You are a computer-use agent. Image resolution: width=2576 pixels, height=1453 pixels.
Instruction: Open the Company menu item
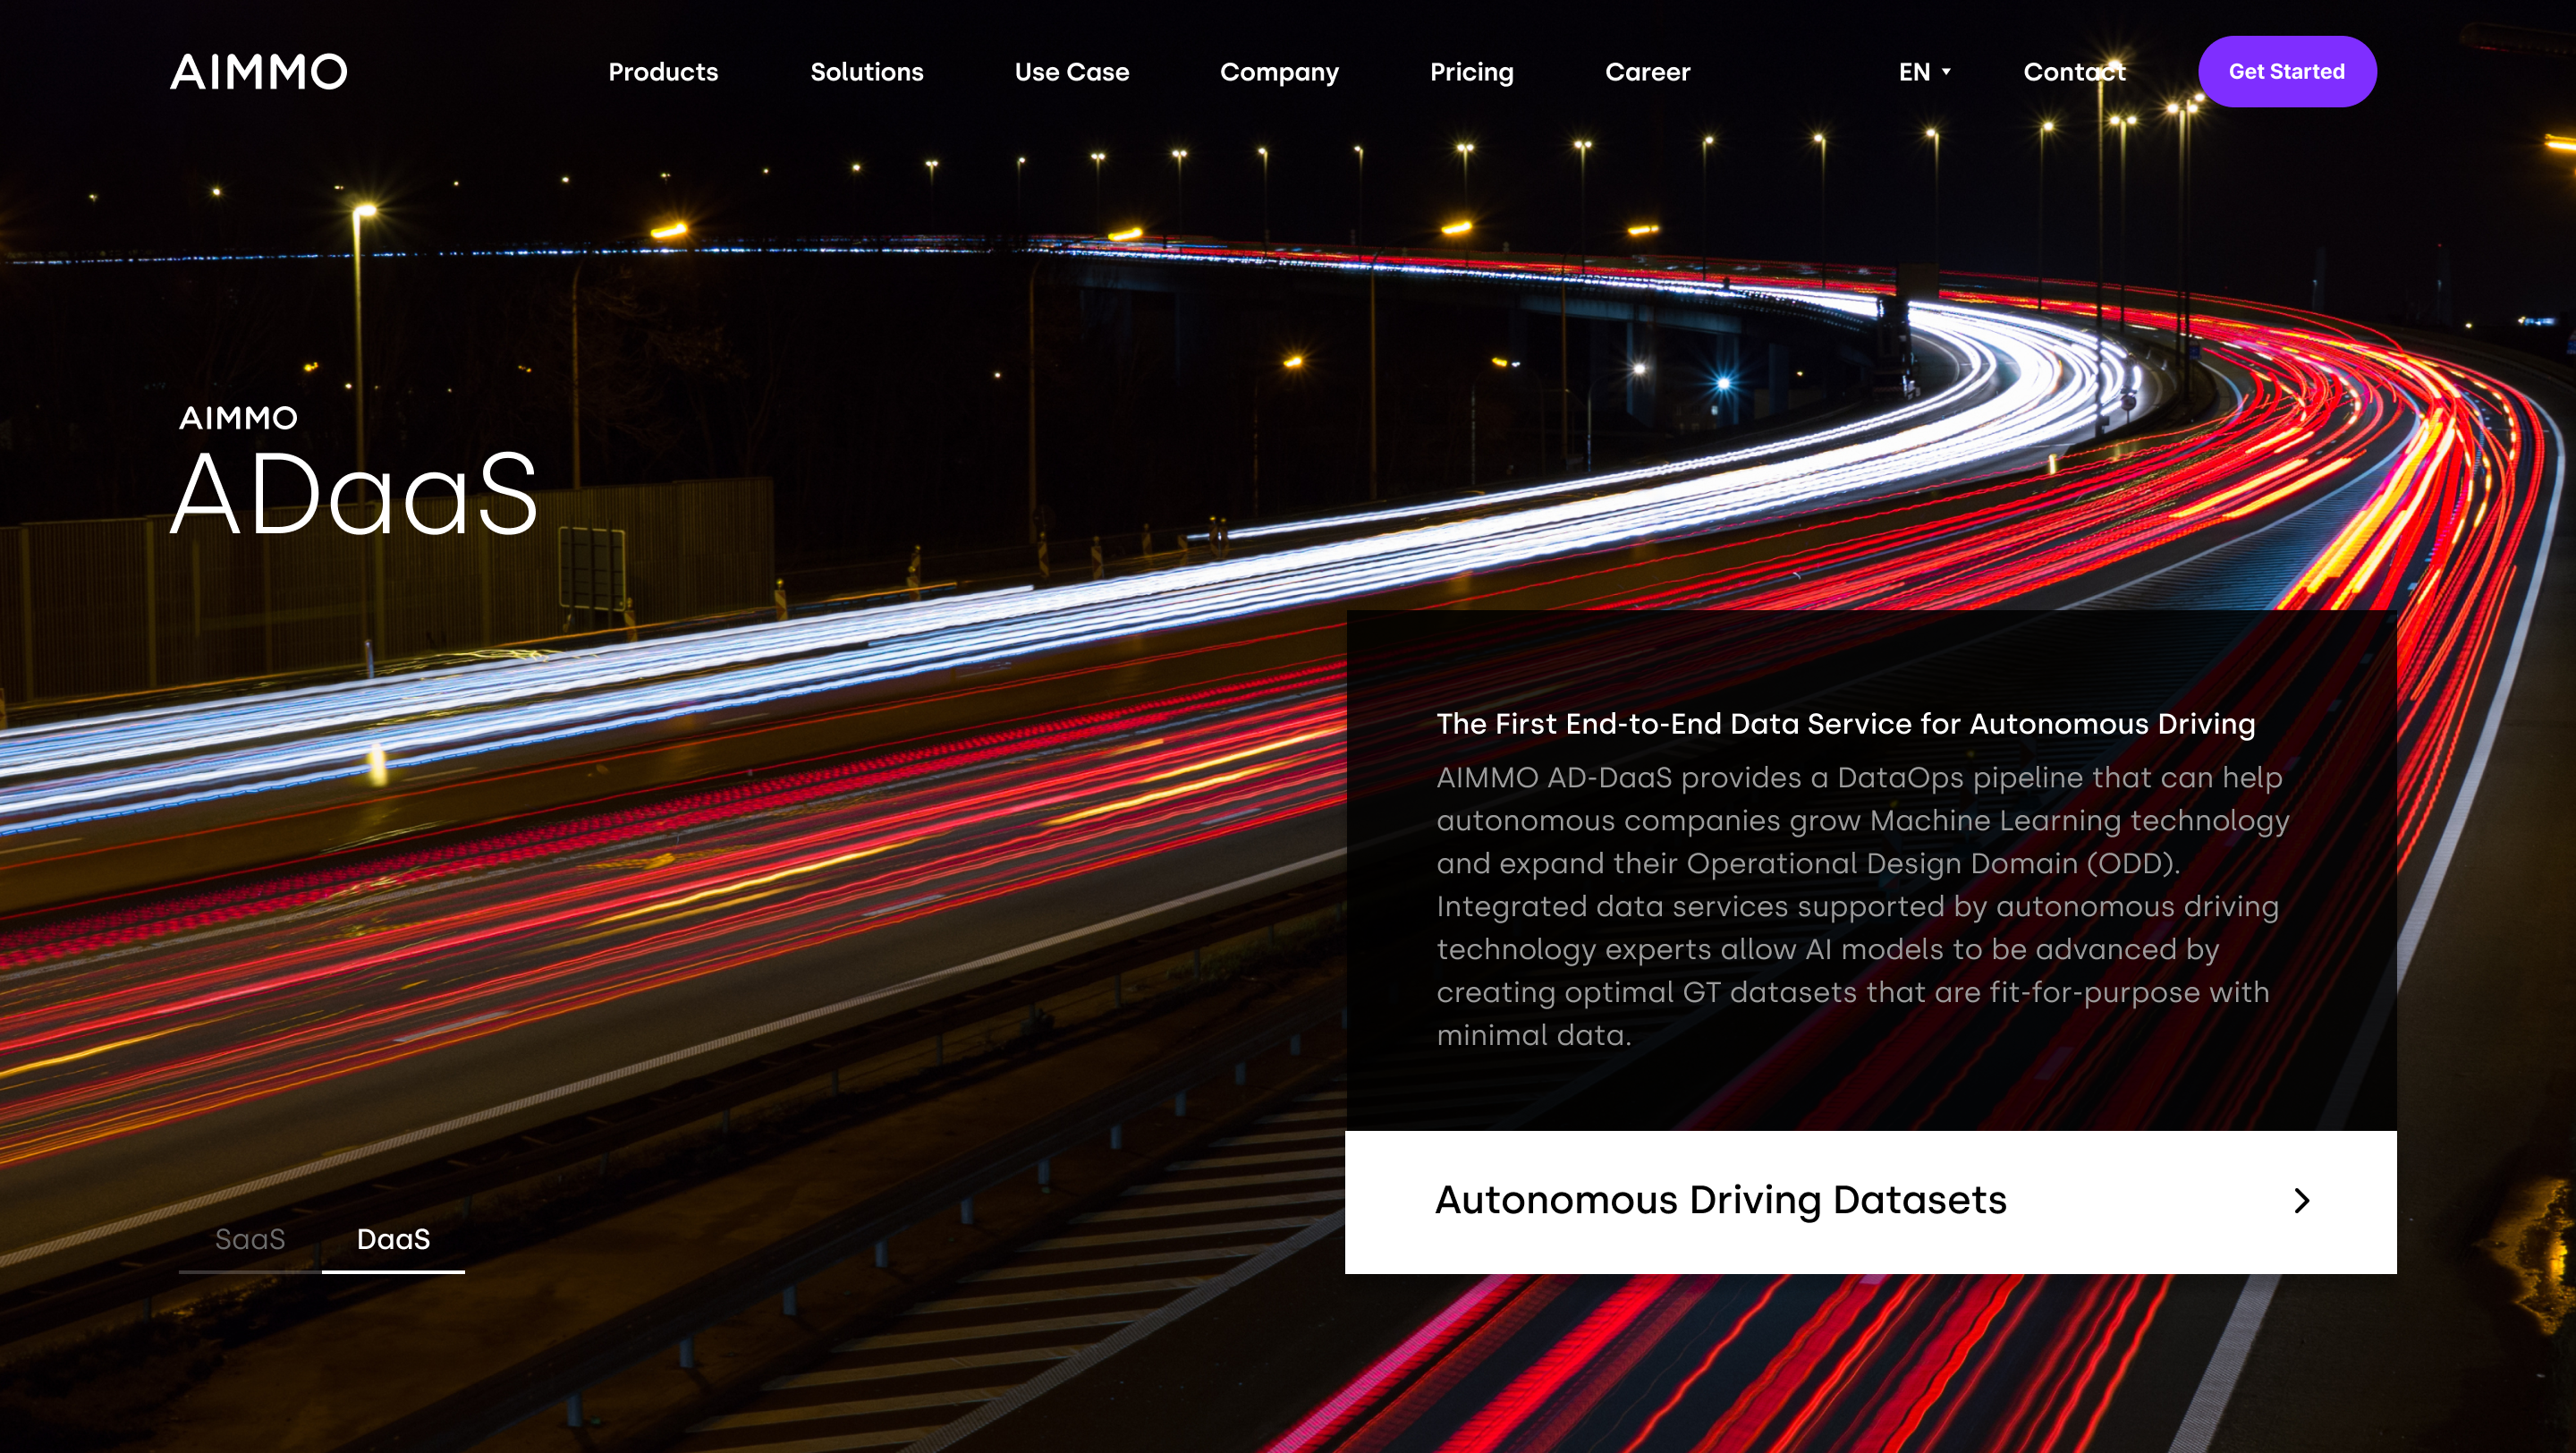(x=1278, y=72)
